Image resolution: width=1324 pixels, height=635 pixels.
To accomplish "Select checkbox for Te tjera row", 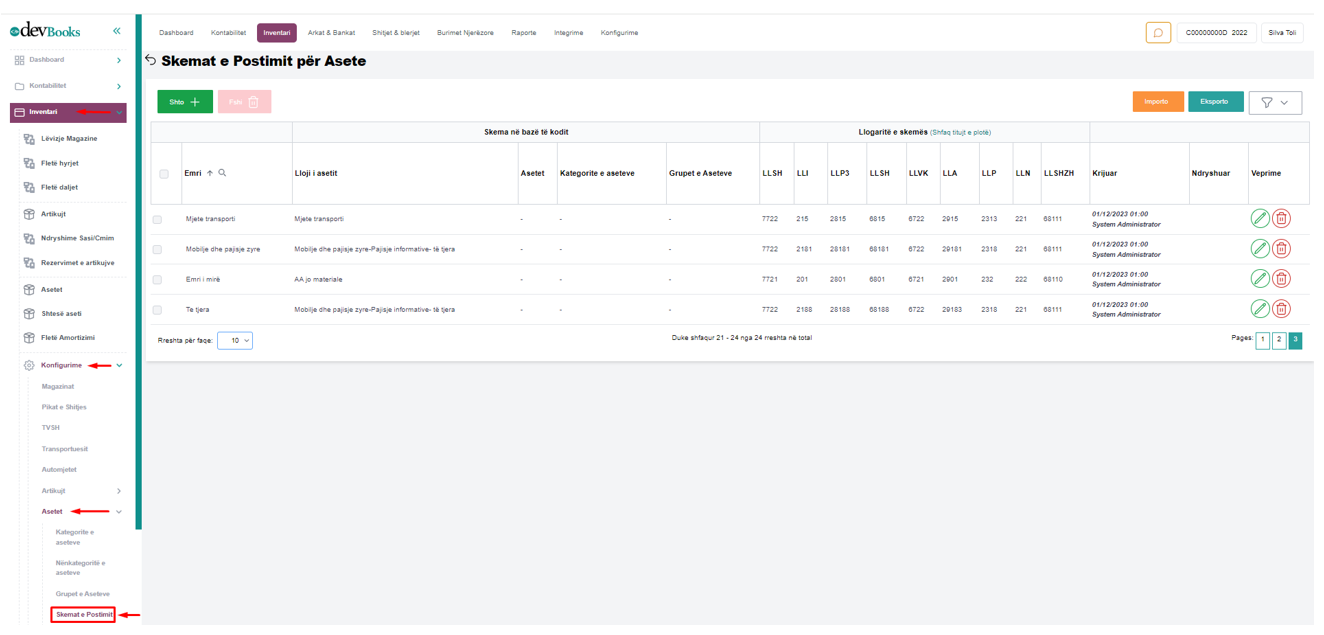I will [x=157, y=310].
